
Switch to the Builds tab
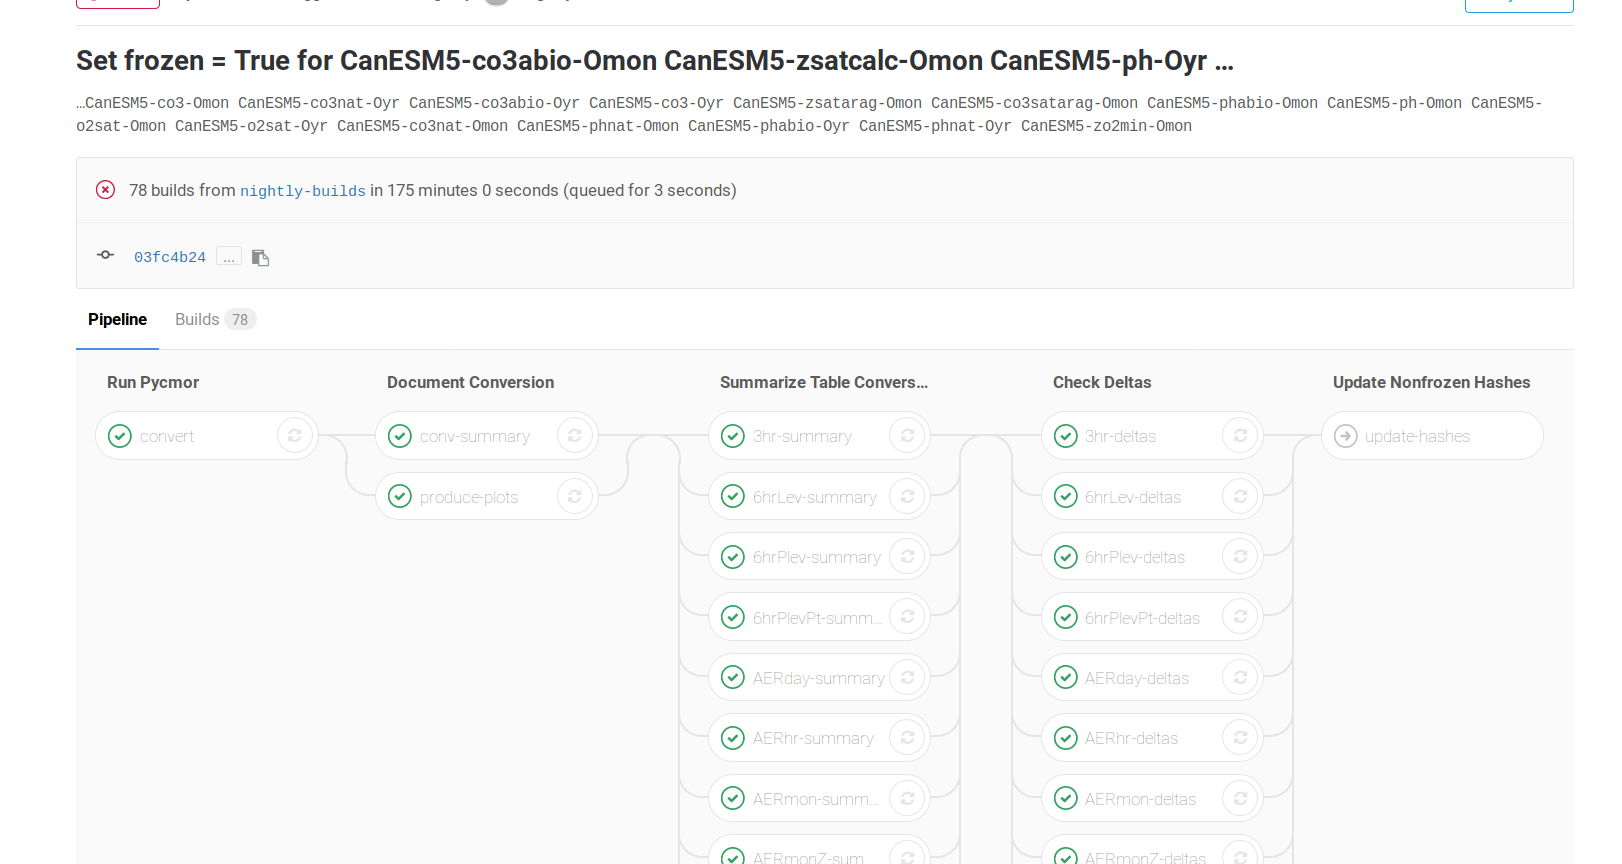pos(197,320)
